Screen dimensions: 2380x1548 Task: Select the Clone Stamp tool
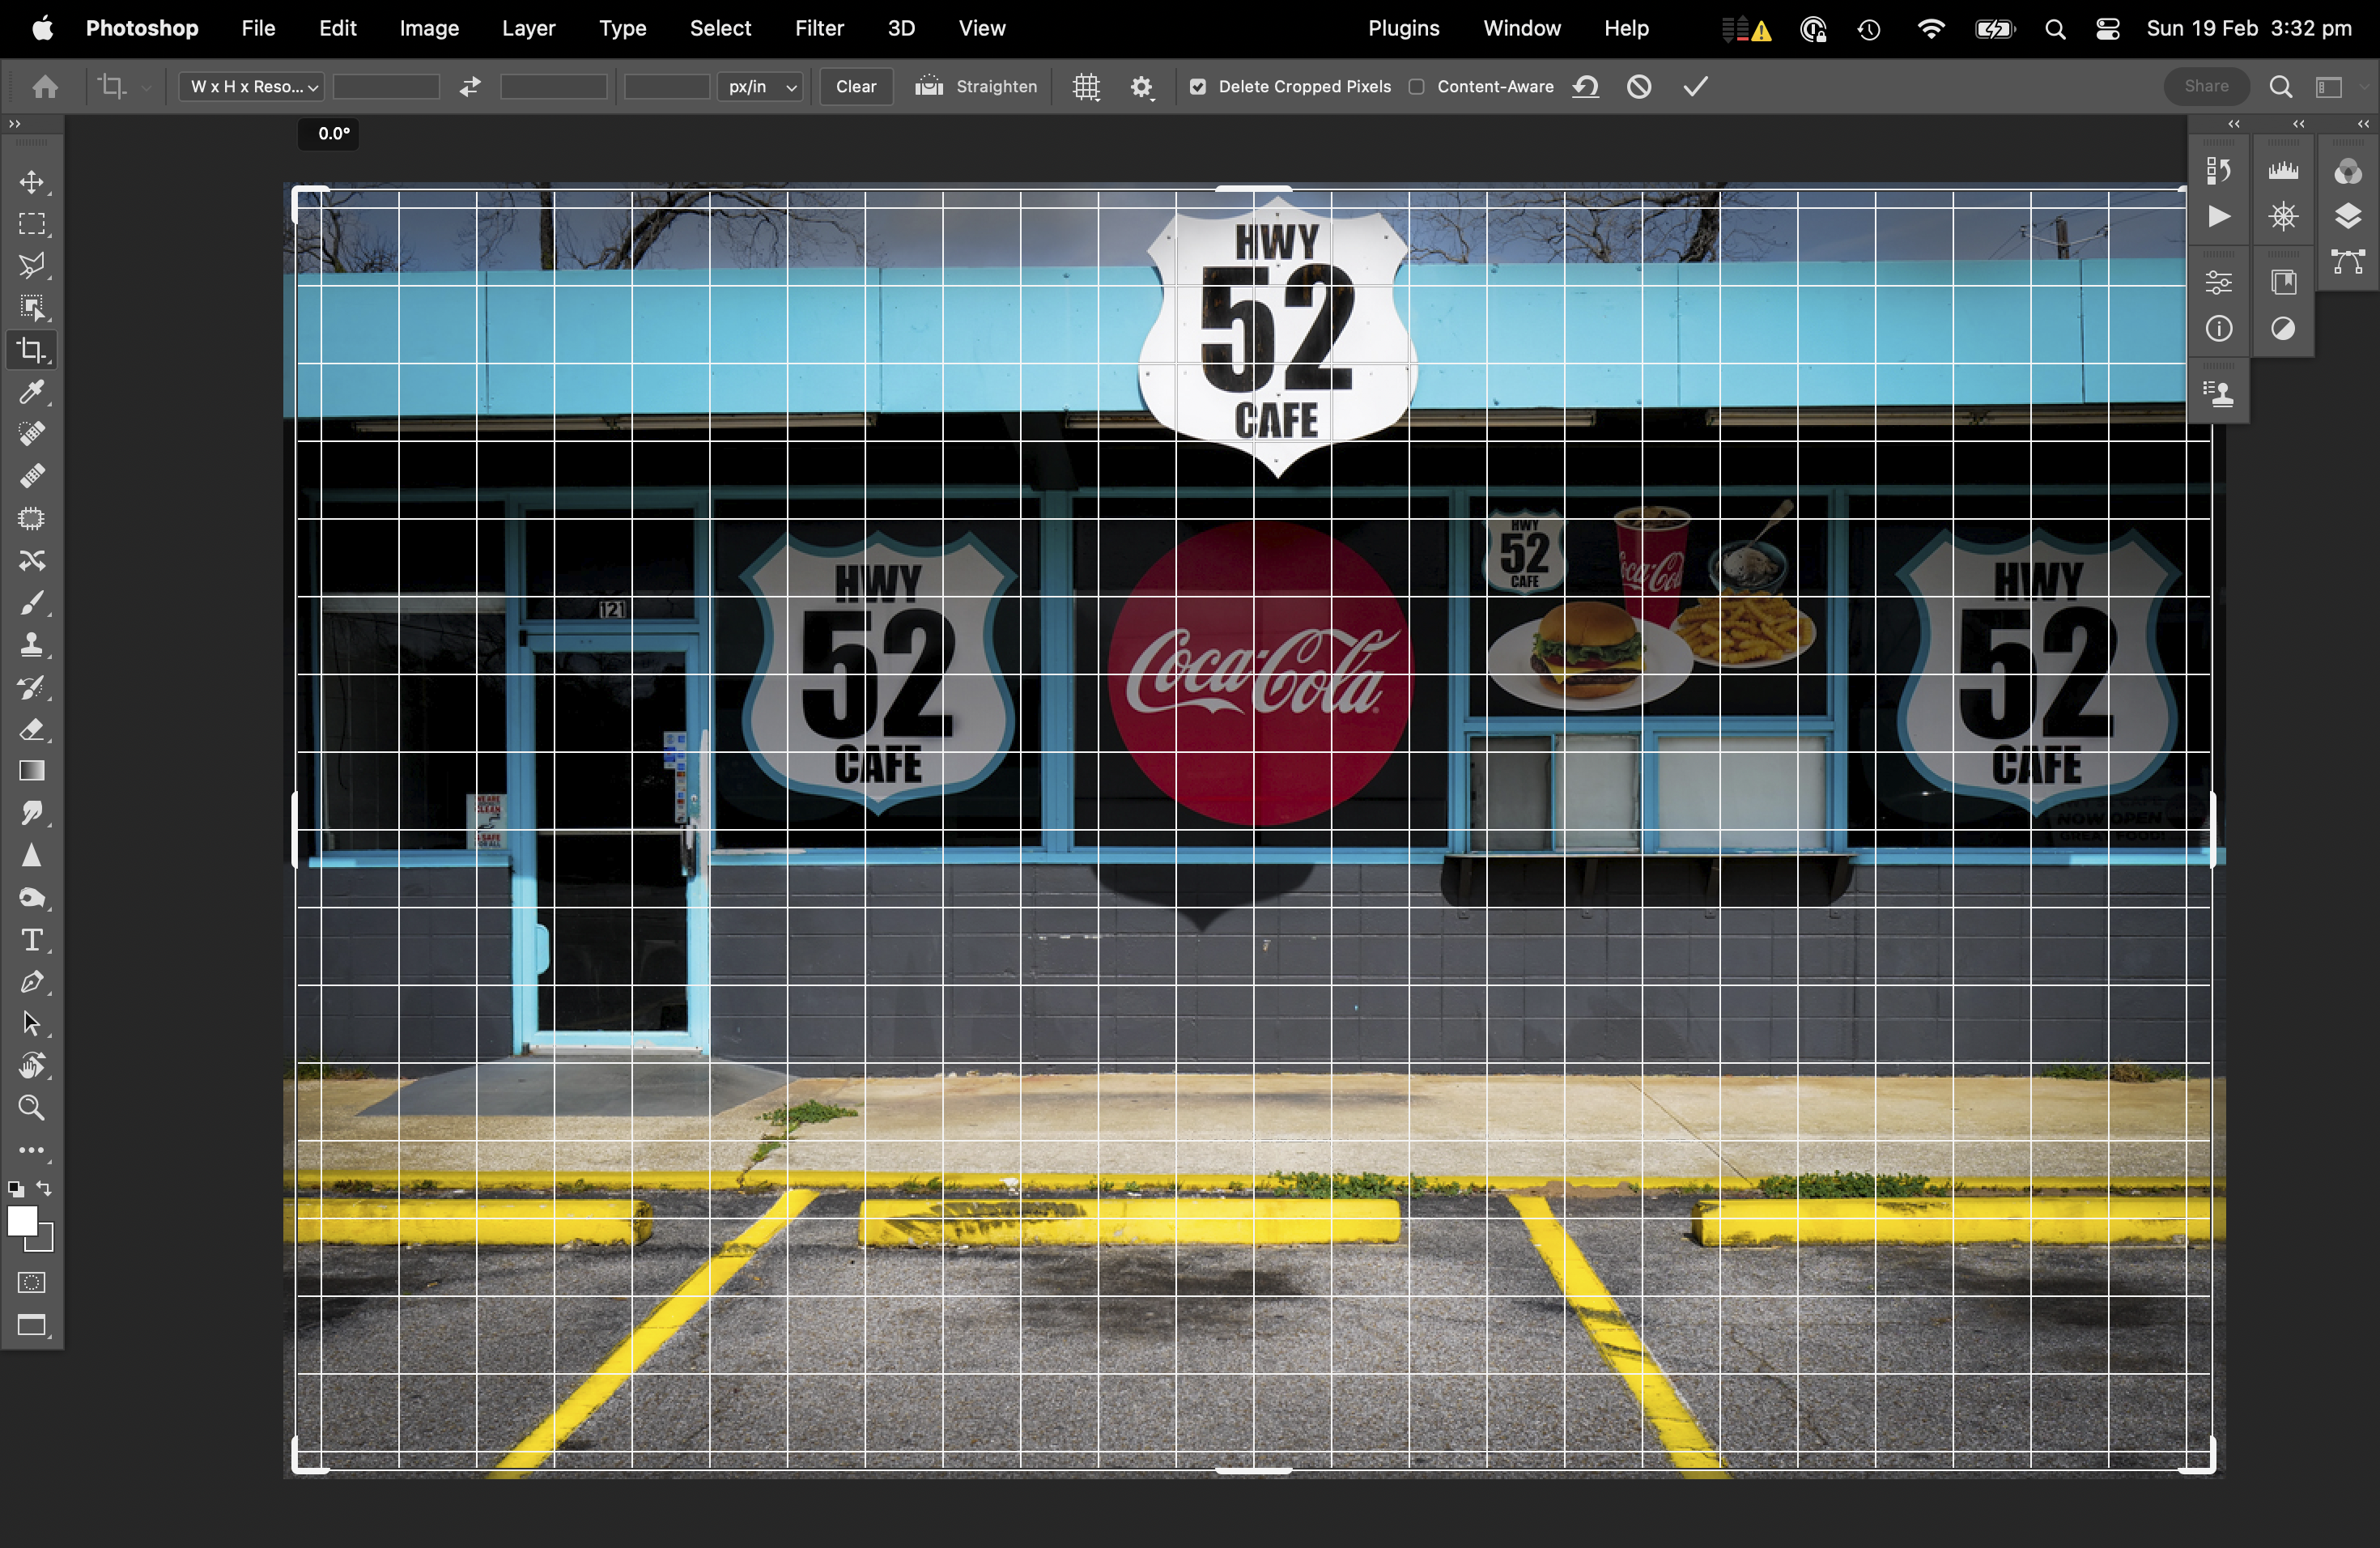point(32,644)
